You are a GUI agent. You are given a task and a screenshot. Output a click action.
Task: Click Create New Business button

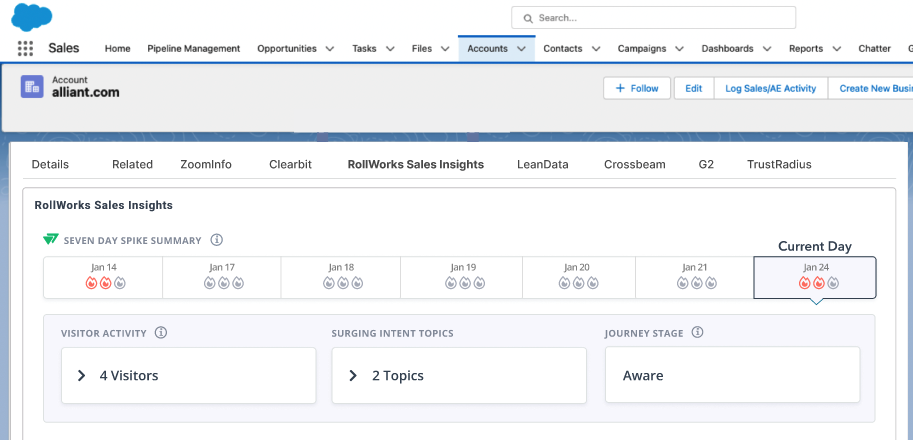pyautogui.click(x=870, y=88)
